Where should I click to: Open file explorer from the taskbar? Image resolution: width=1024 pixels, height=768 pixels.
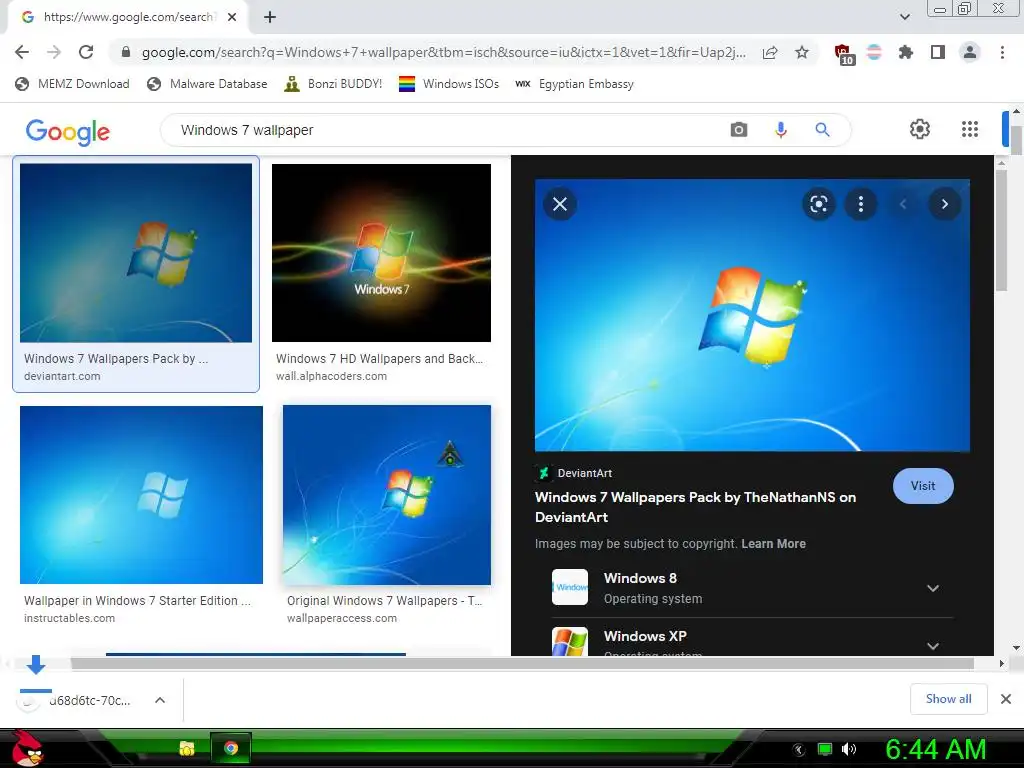[187, 748]
